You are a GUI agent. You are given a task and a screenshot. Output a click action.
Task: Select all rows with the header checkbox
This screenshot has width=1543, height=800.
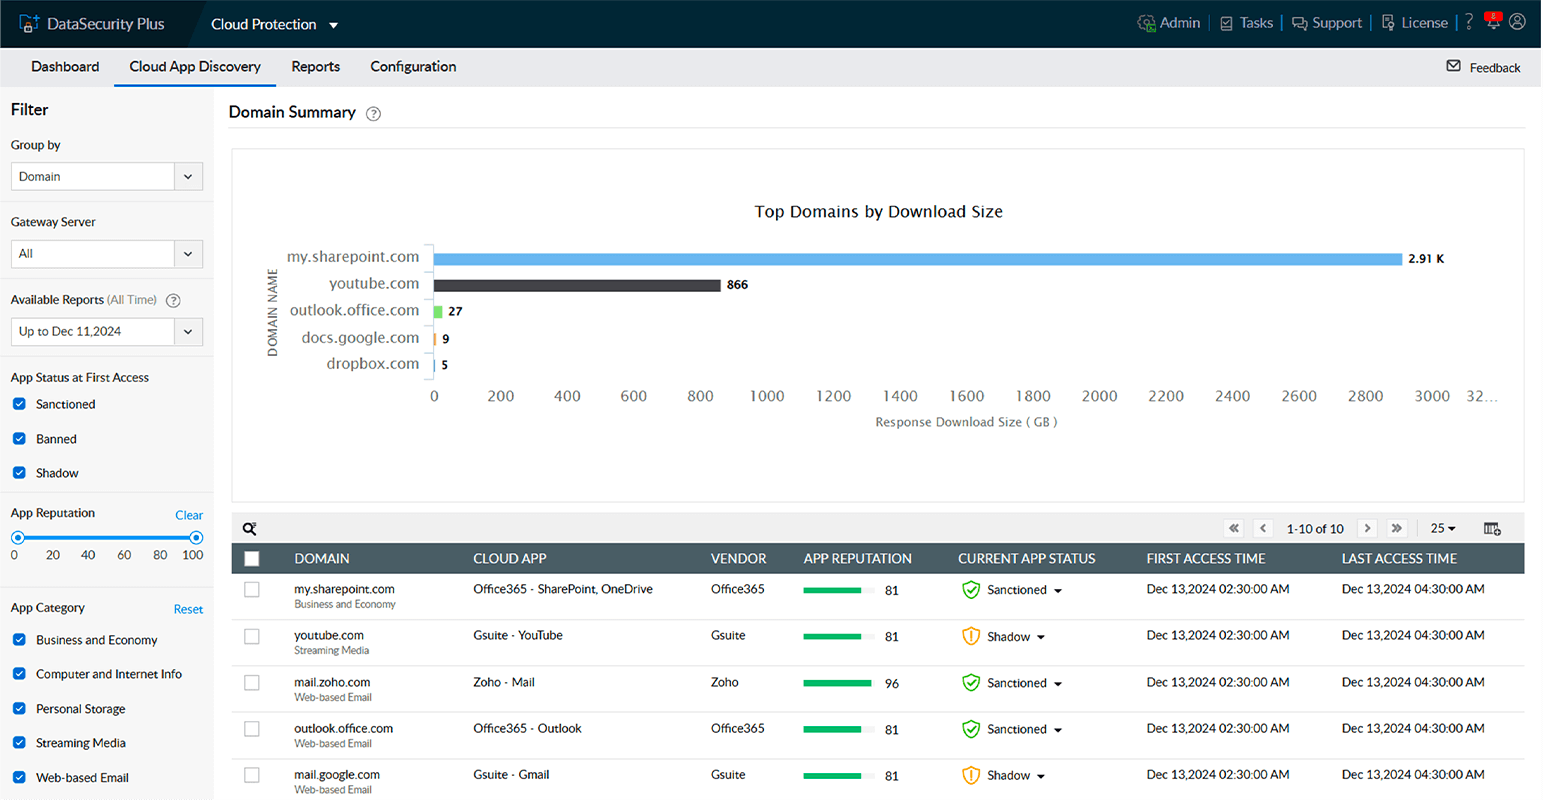point(251,559)
